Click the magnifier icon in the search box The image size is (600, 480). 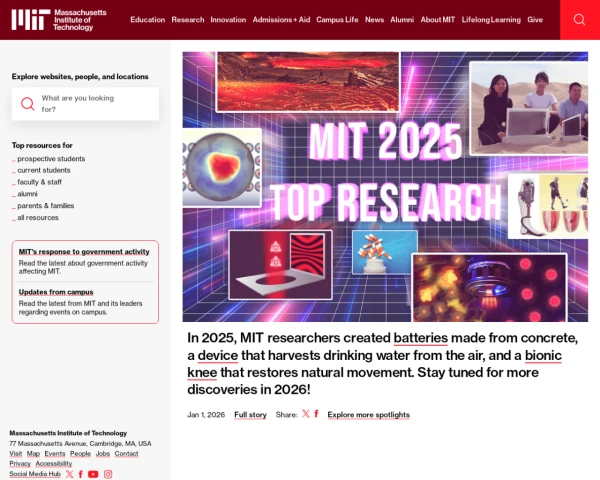click(x=27, y=103)
